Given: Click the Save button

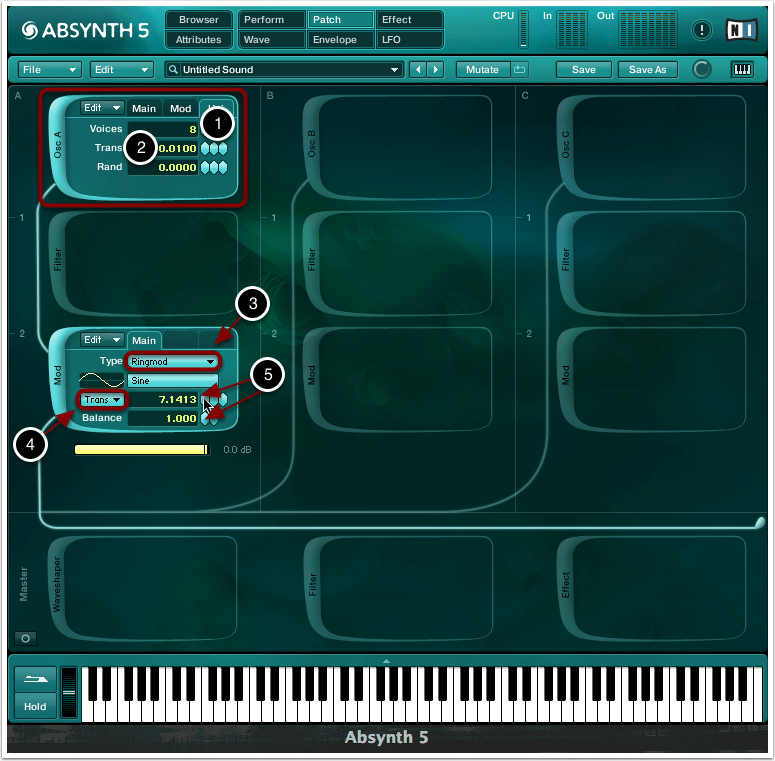Looking at the screenshot, I should pos(584,70).
